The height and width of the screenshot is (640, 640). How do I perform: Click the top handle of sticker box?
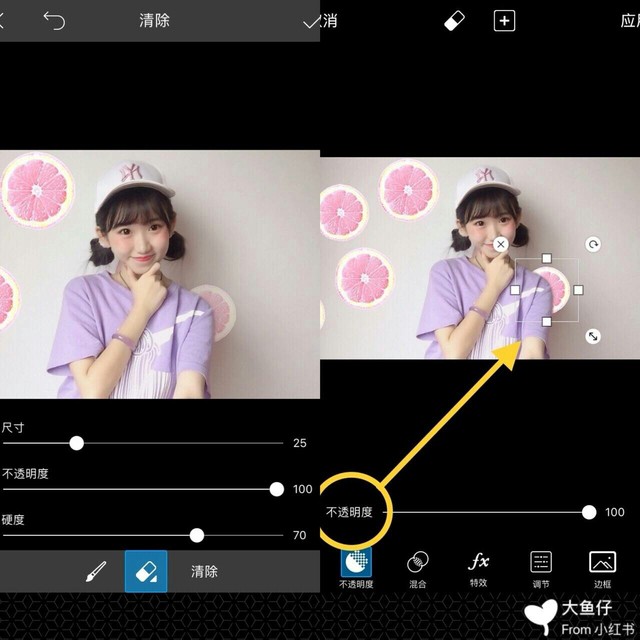tap(547, 258)
